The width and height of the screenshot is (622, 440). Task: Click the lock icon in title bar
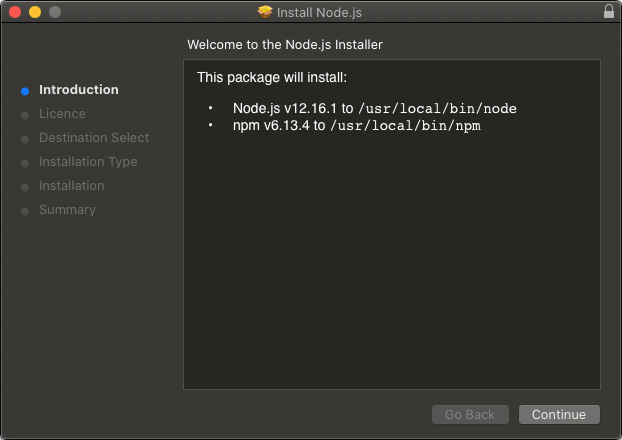(609, 12)
